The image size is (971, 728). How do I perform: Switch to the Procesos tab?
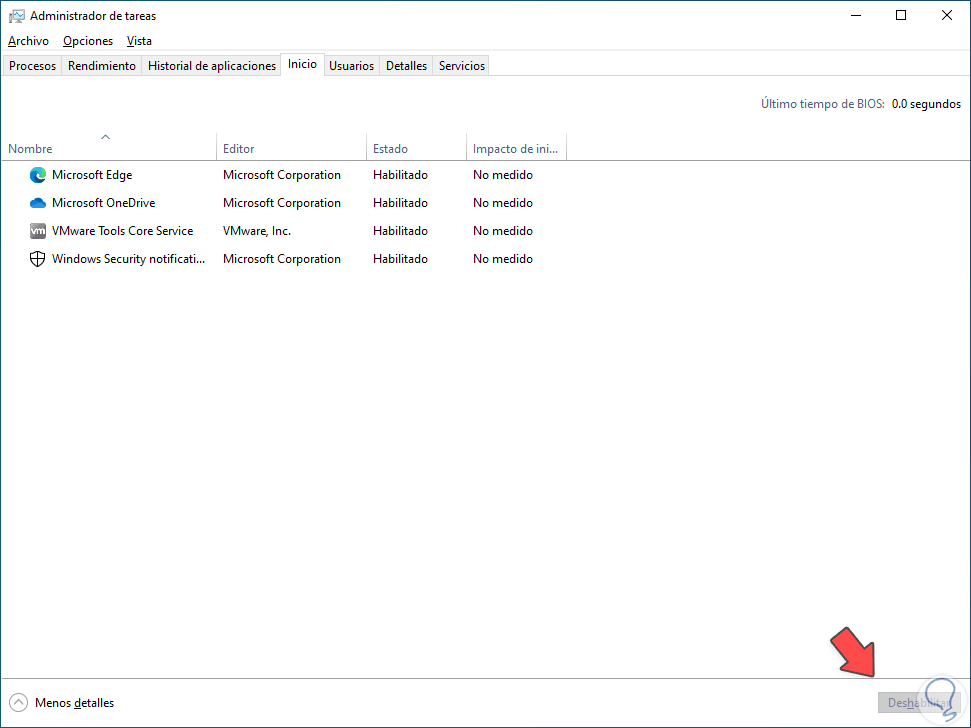click(x=32, y=66)
